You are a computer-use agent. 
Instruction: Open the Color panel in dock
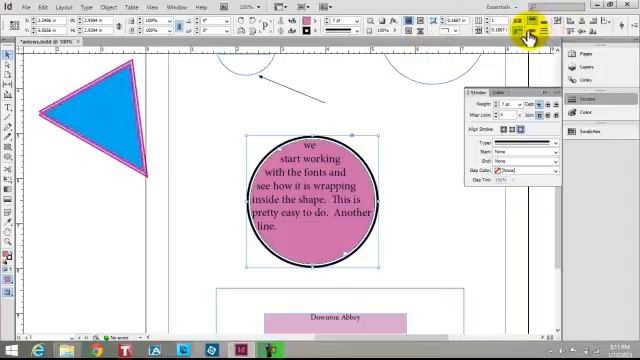coord(586,112)
